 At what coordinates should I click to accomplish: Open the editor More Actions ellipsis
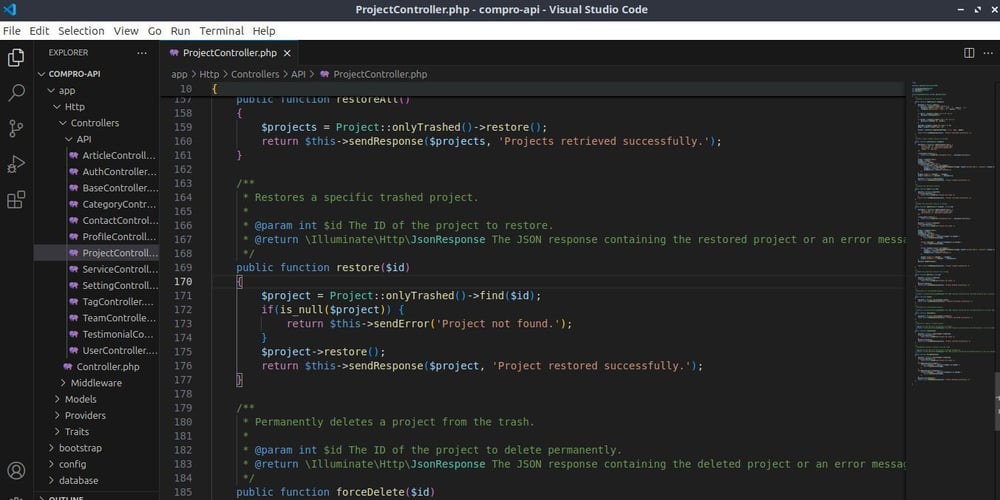point(988,53)
